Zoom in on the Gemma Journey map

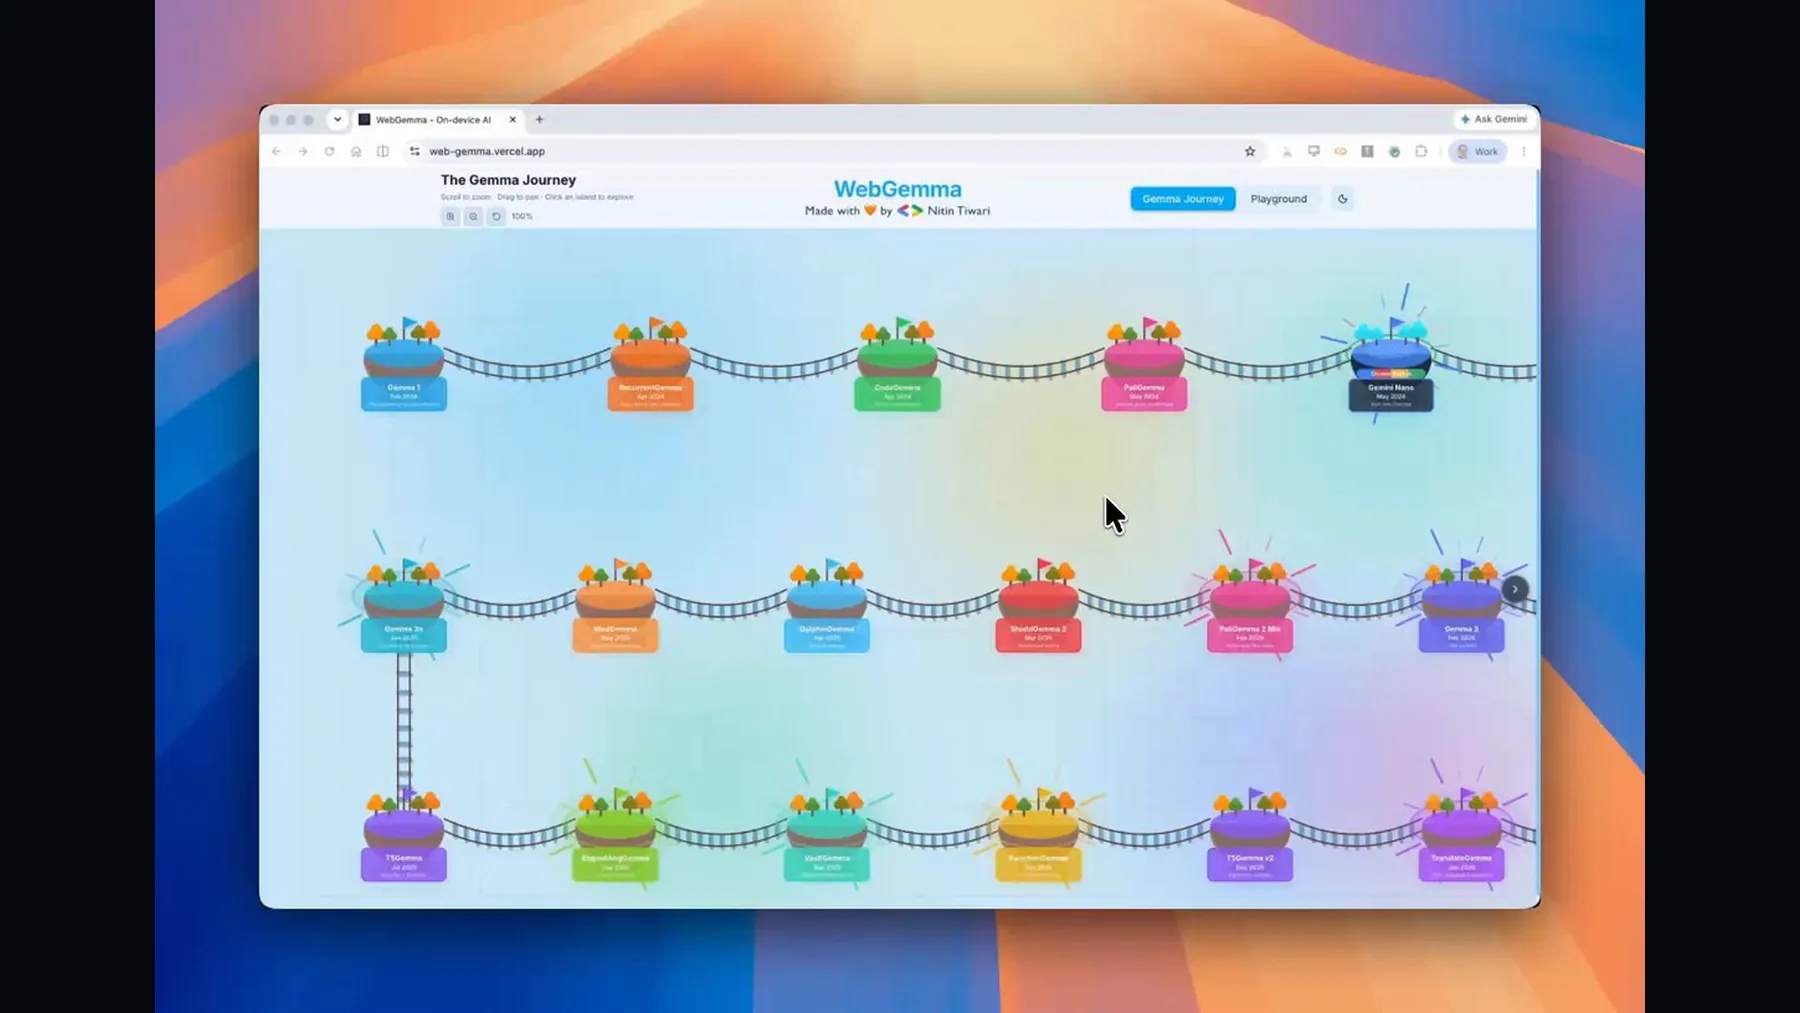450,216
